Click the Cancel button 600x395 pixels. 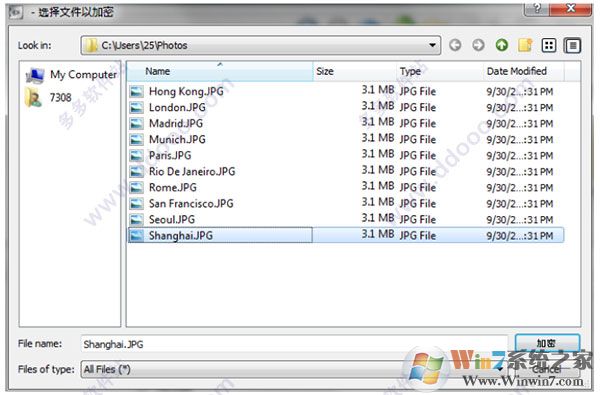[547, 369]
